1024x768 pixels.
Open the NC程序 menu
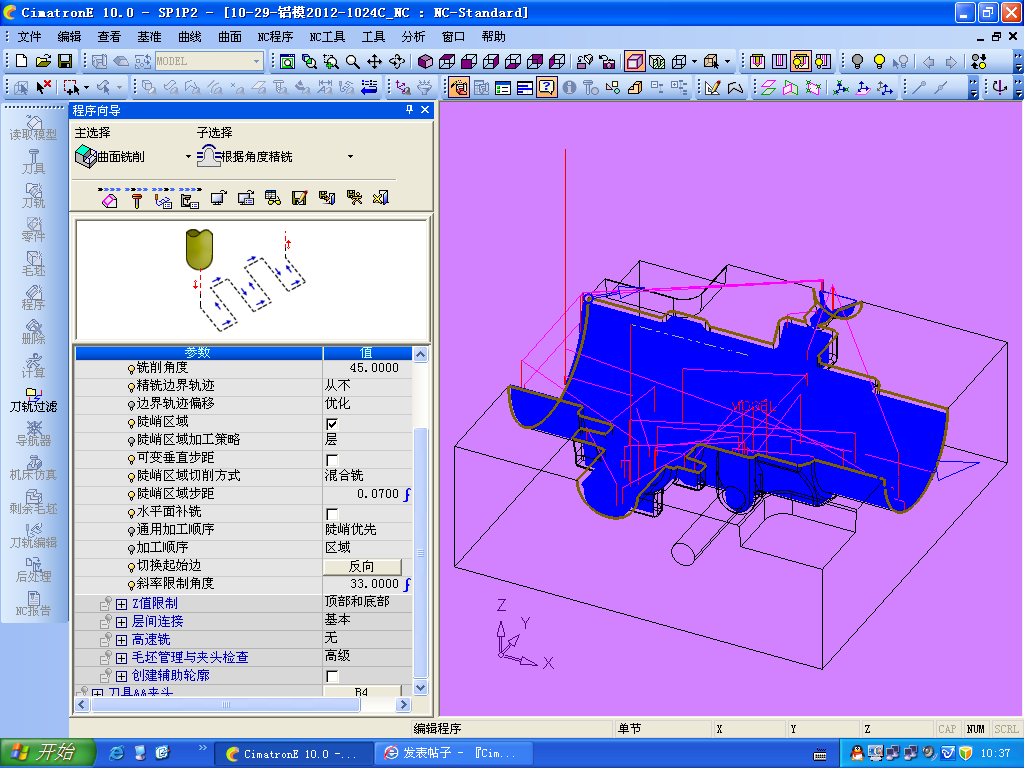[x=274, y=37]
